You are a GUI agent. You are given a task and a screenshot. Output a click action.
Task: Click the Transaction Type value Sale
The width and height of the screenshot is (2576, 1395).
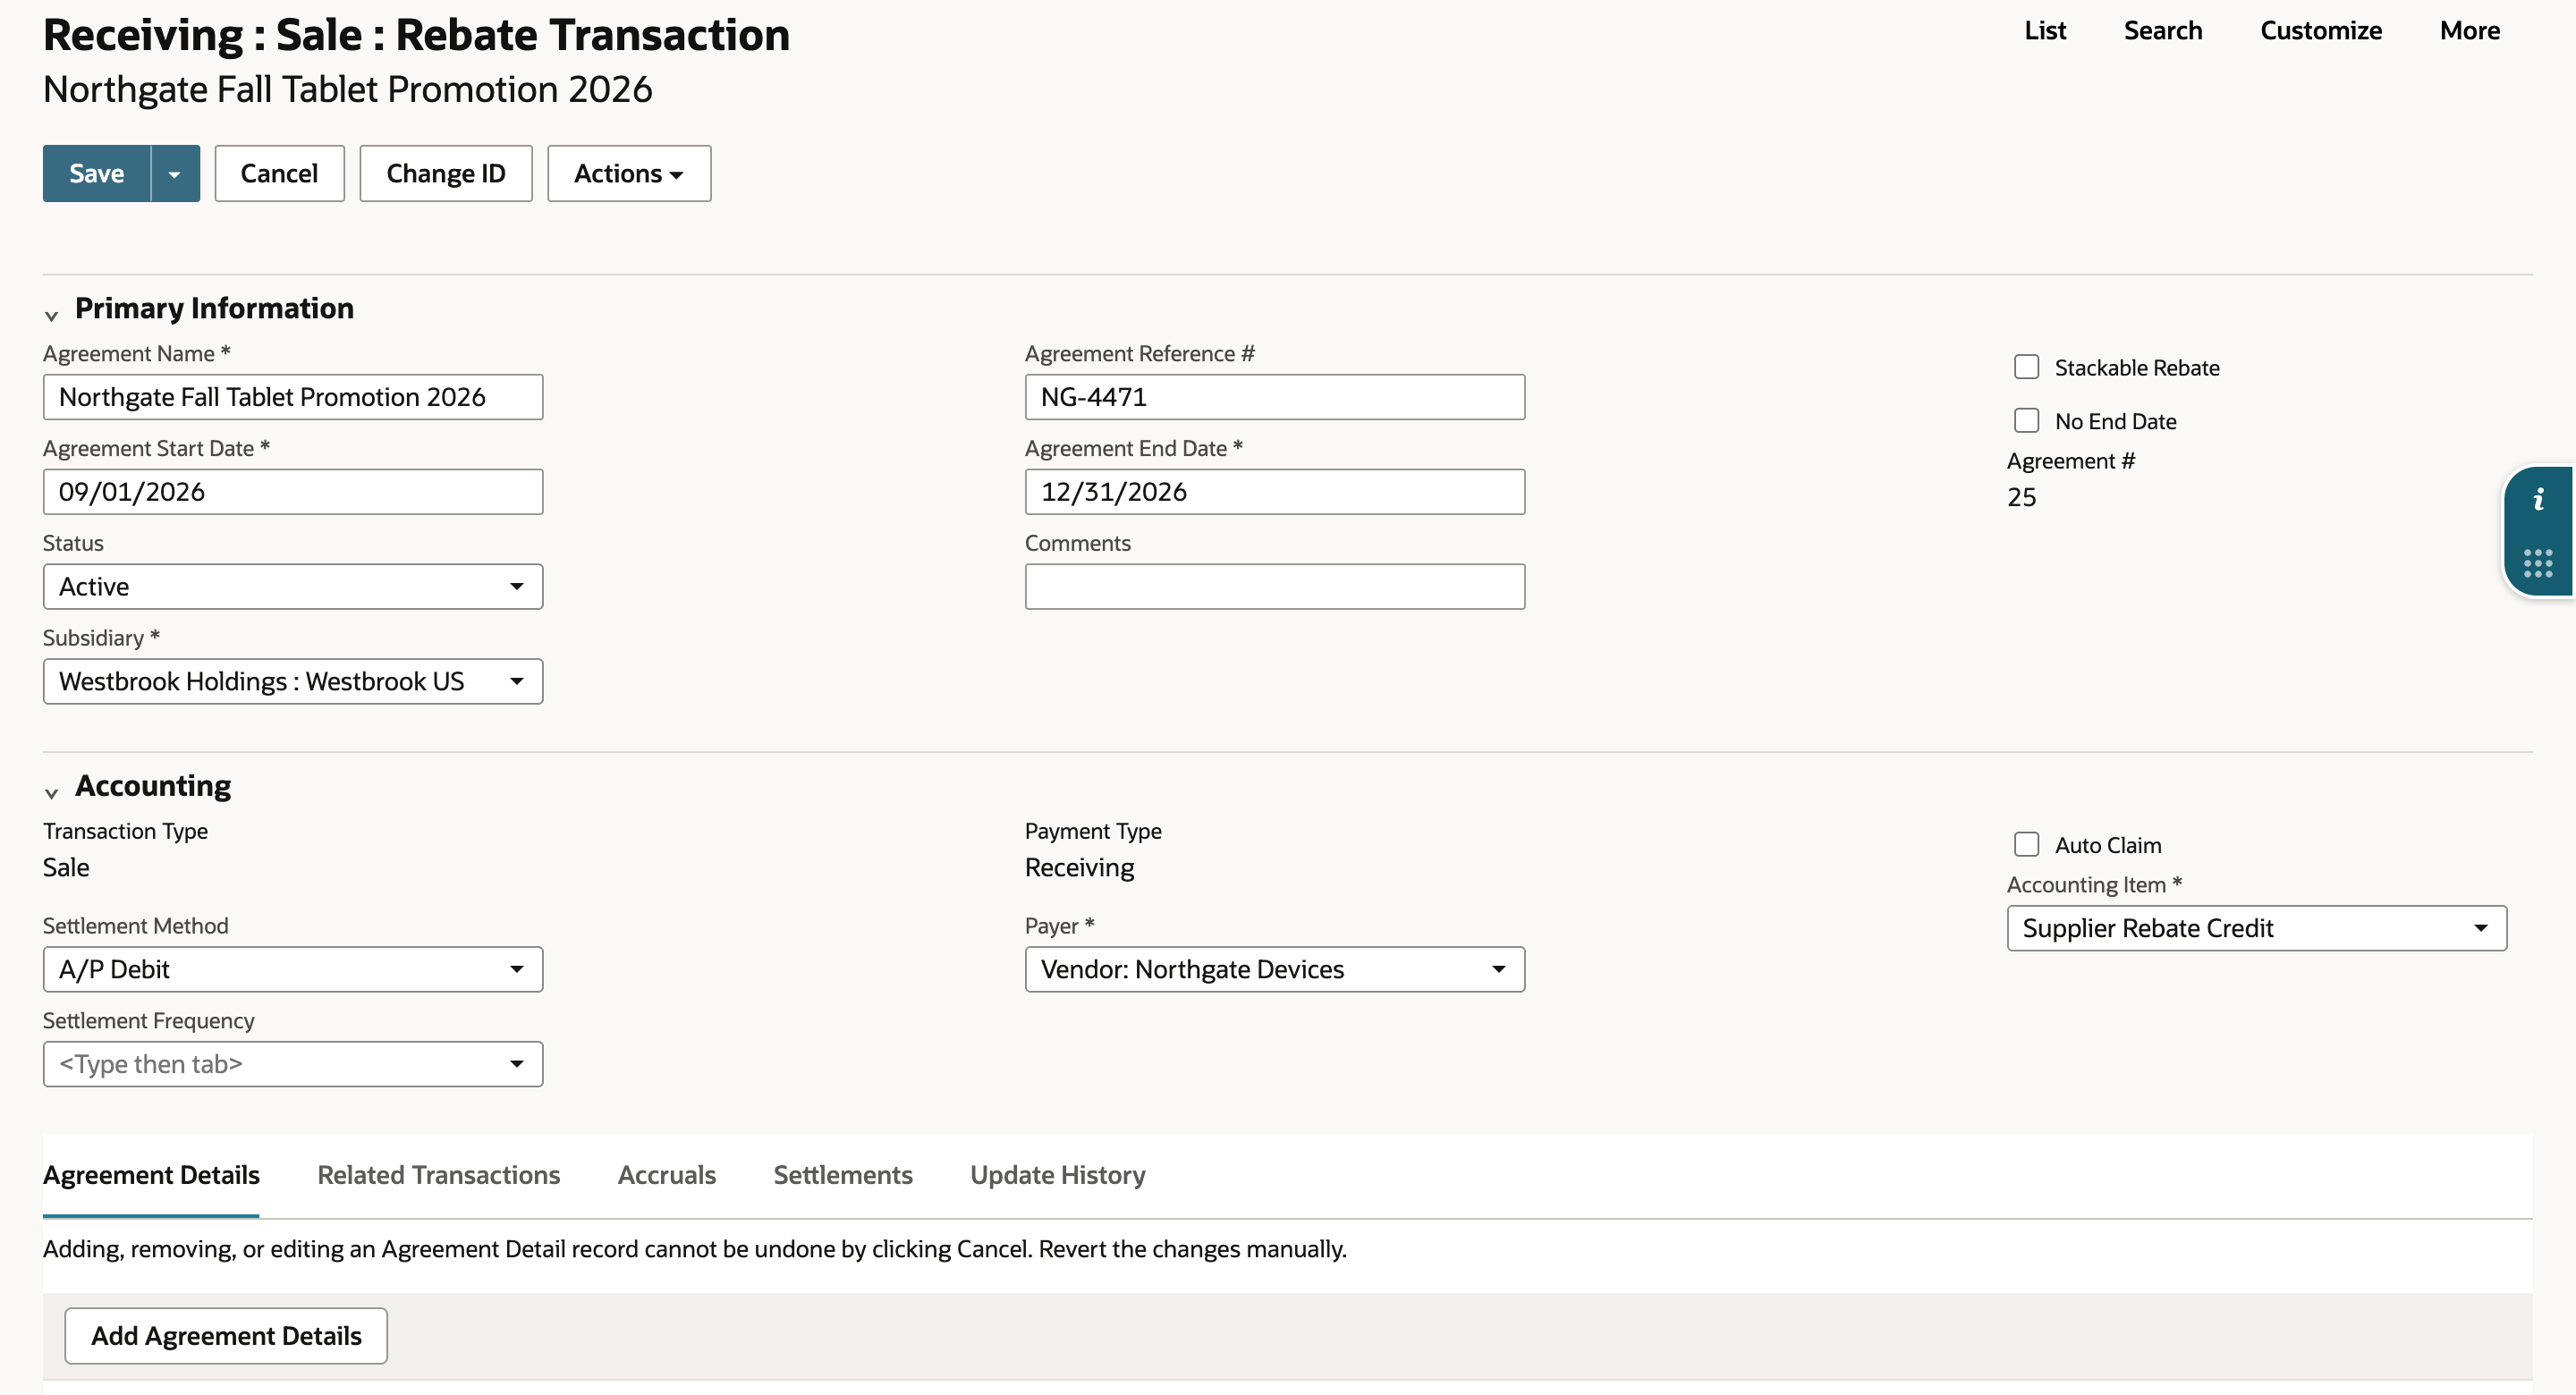click(66, 868)
